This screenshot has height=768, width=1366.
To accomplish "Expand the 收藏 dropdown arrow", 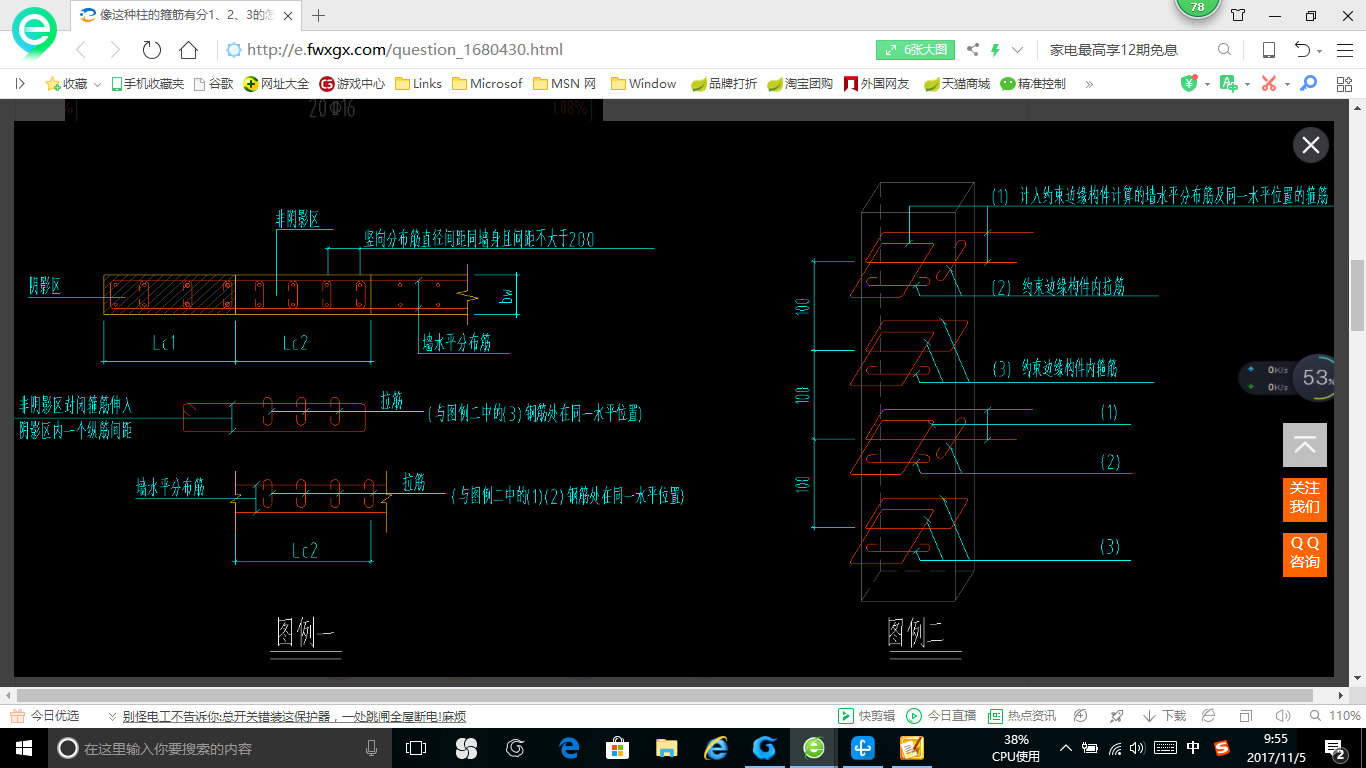I will pos(98,85).
